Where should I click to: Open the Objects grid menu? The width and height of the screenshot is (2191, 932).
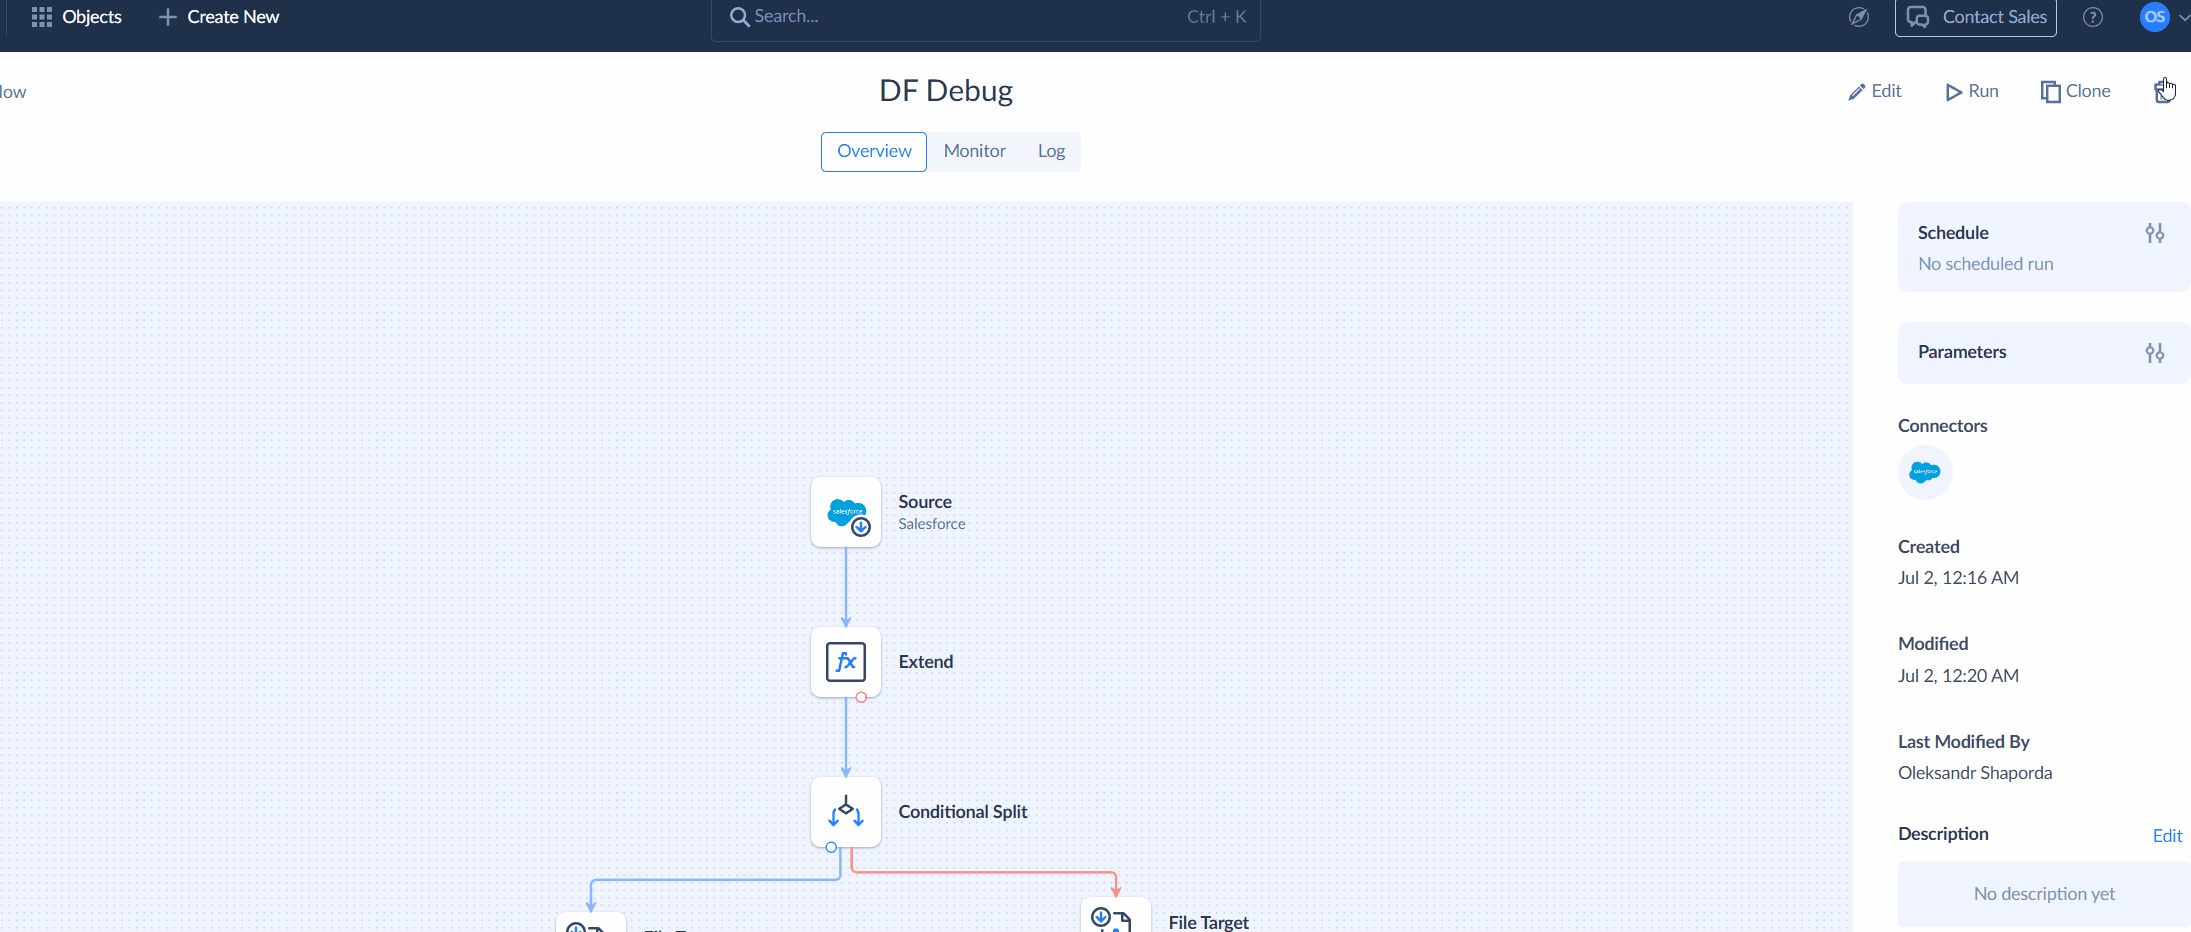76,17
